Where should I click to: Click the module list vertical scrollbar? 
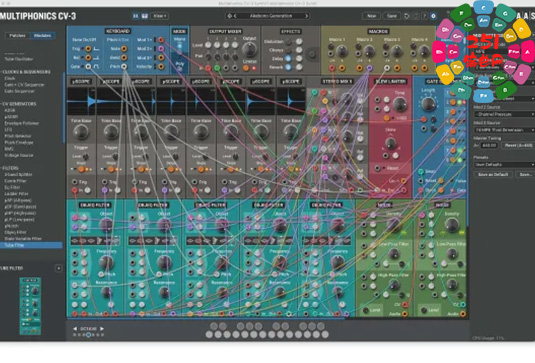tap(63, 107)
